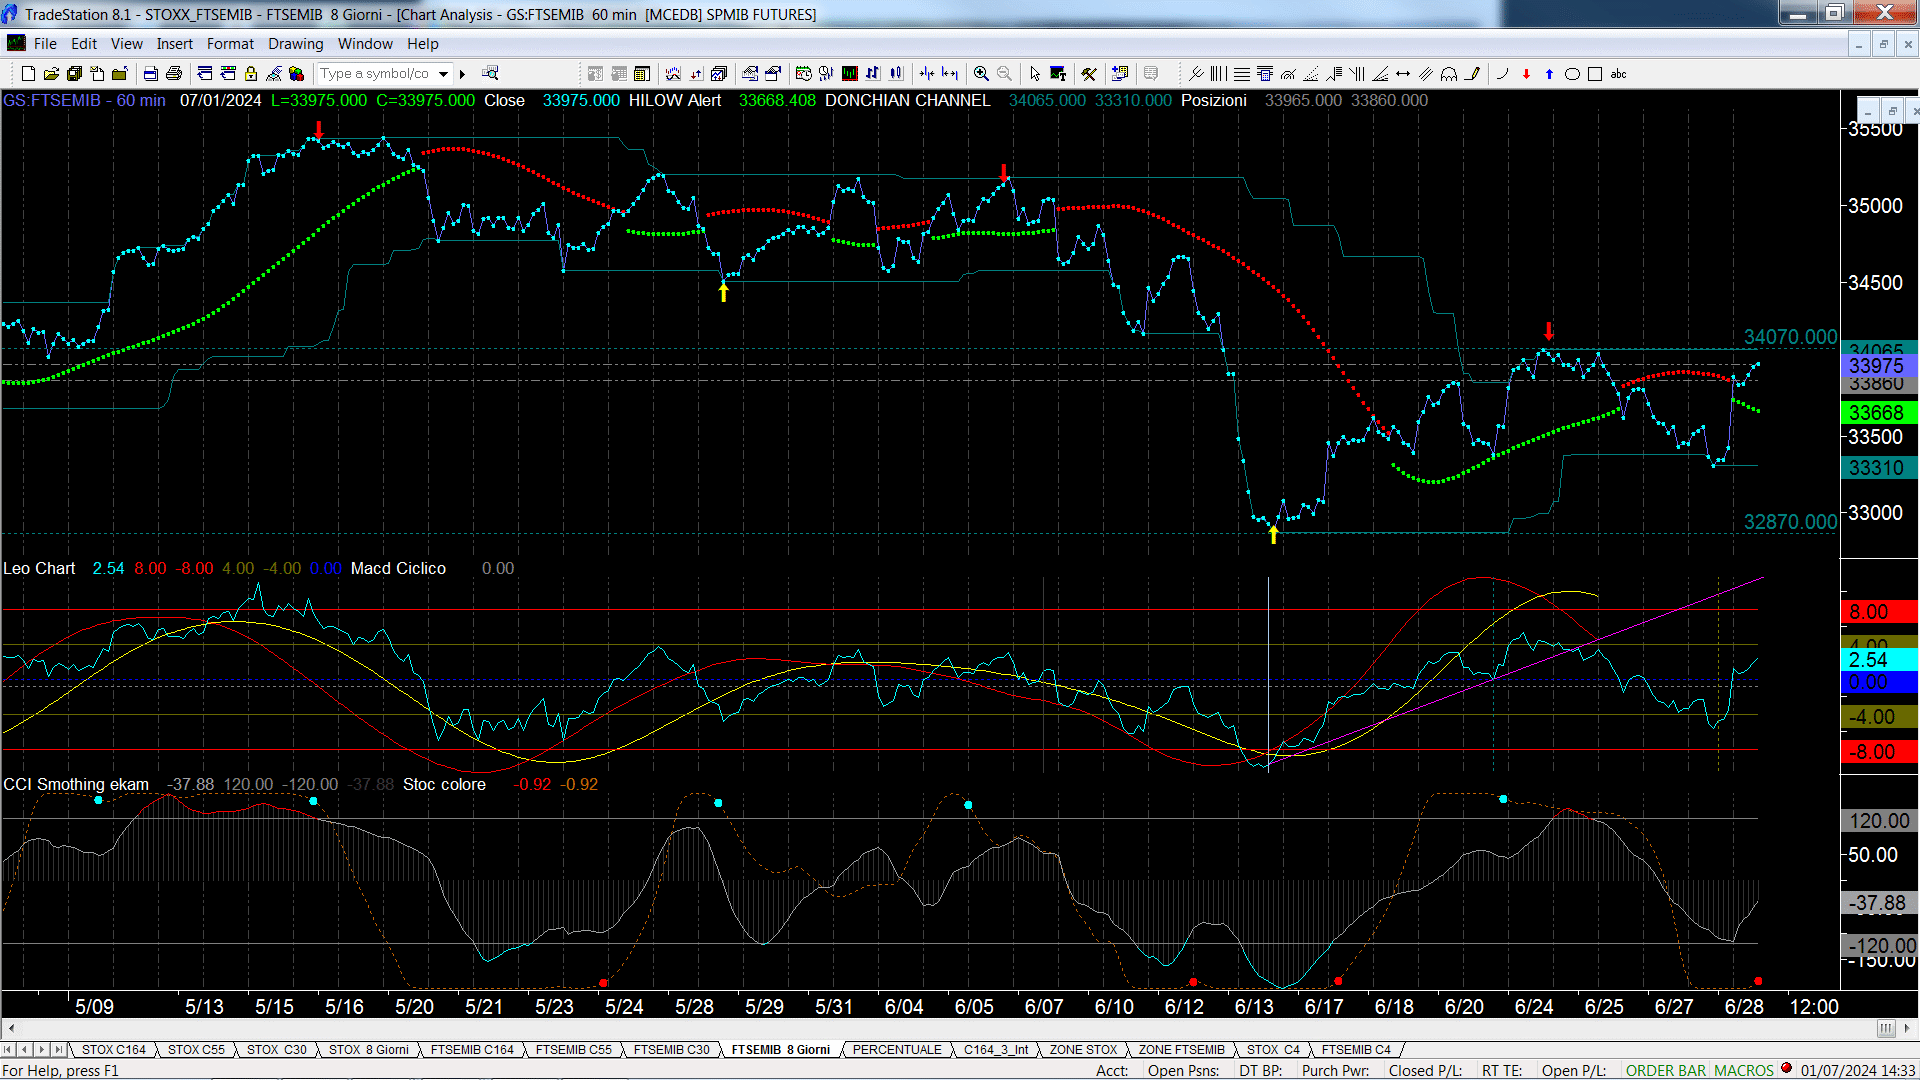Select the Pointer arrow tool
1920x1080 pixels.
coord(1035,73)
